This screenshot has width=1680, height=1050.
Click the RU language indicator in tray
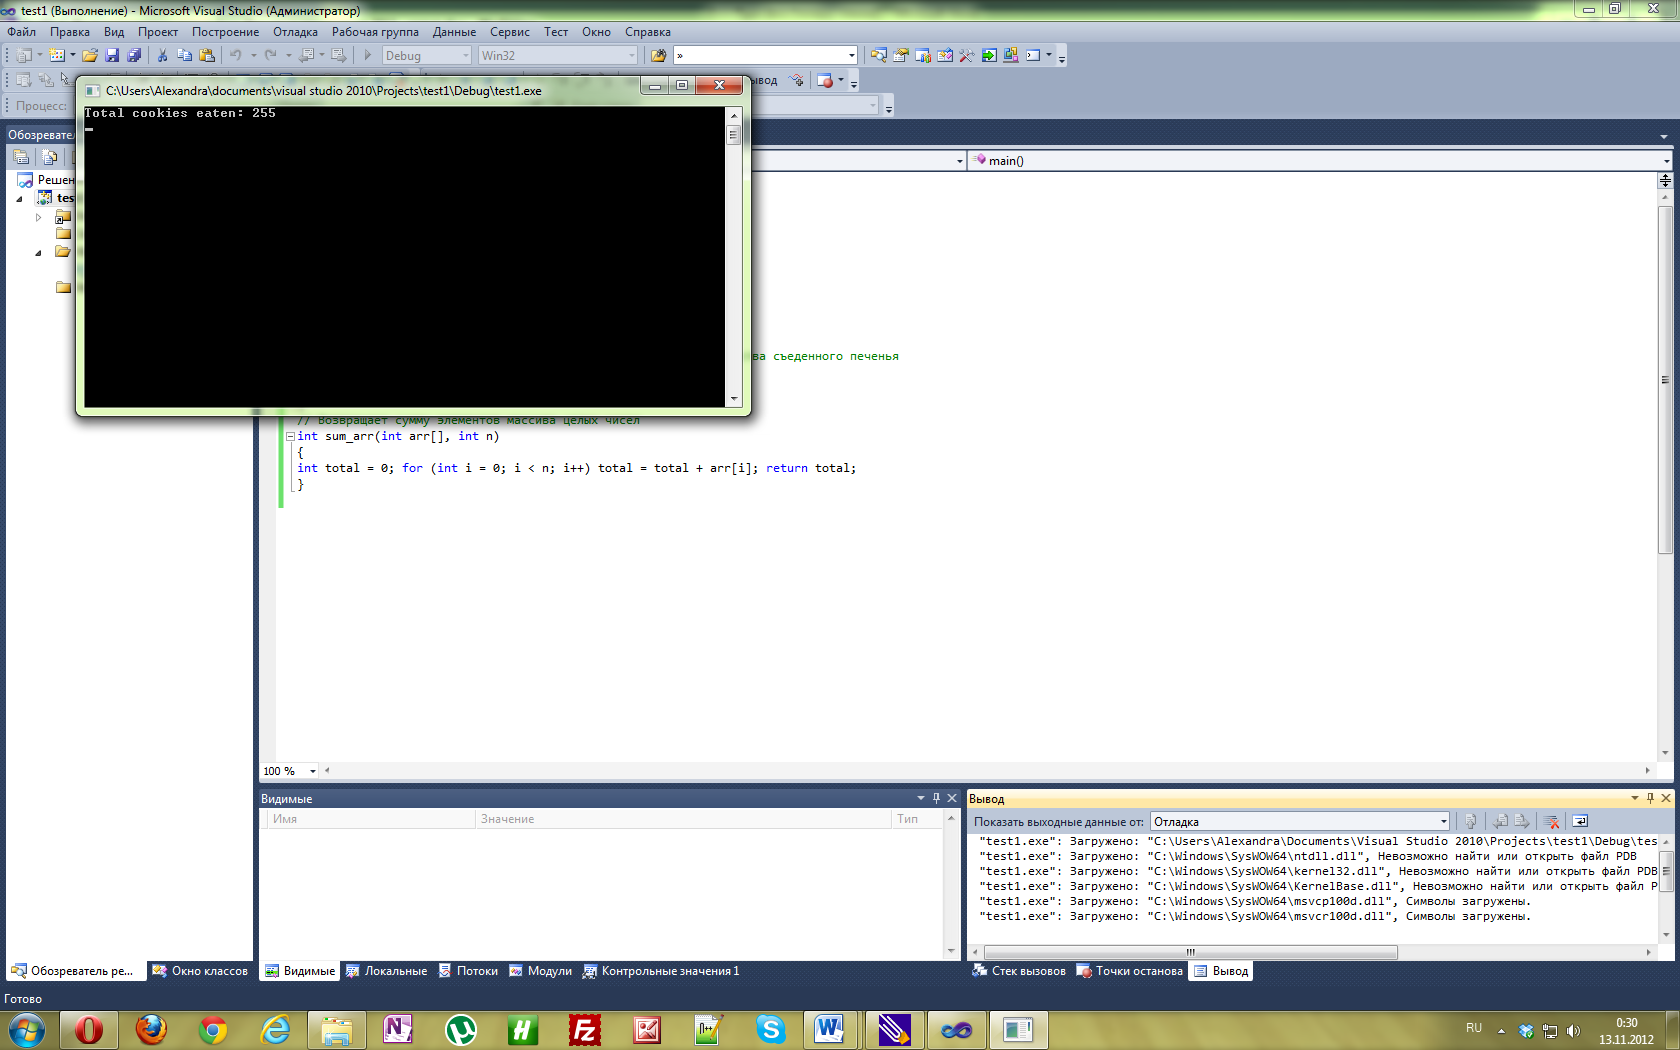(x=1474, y=1028)
